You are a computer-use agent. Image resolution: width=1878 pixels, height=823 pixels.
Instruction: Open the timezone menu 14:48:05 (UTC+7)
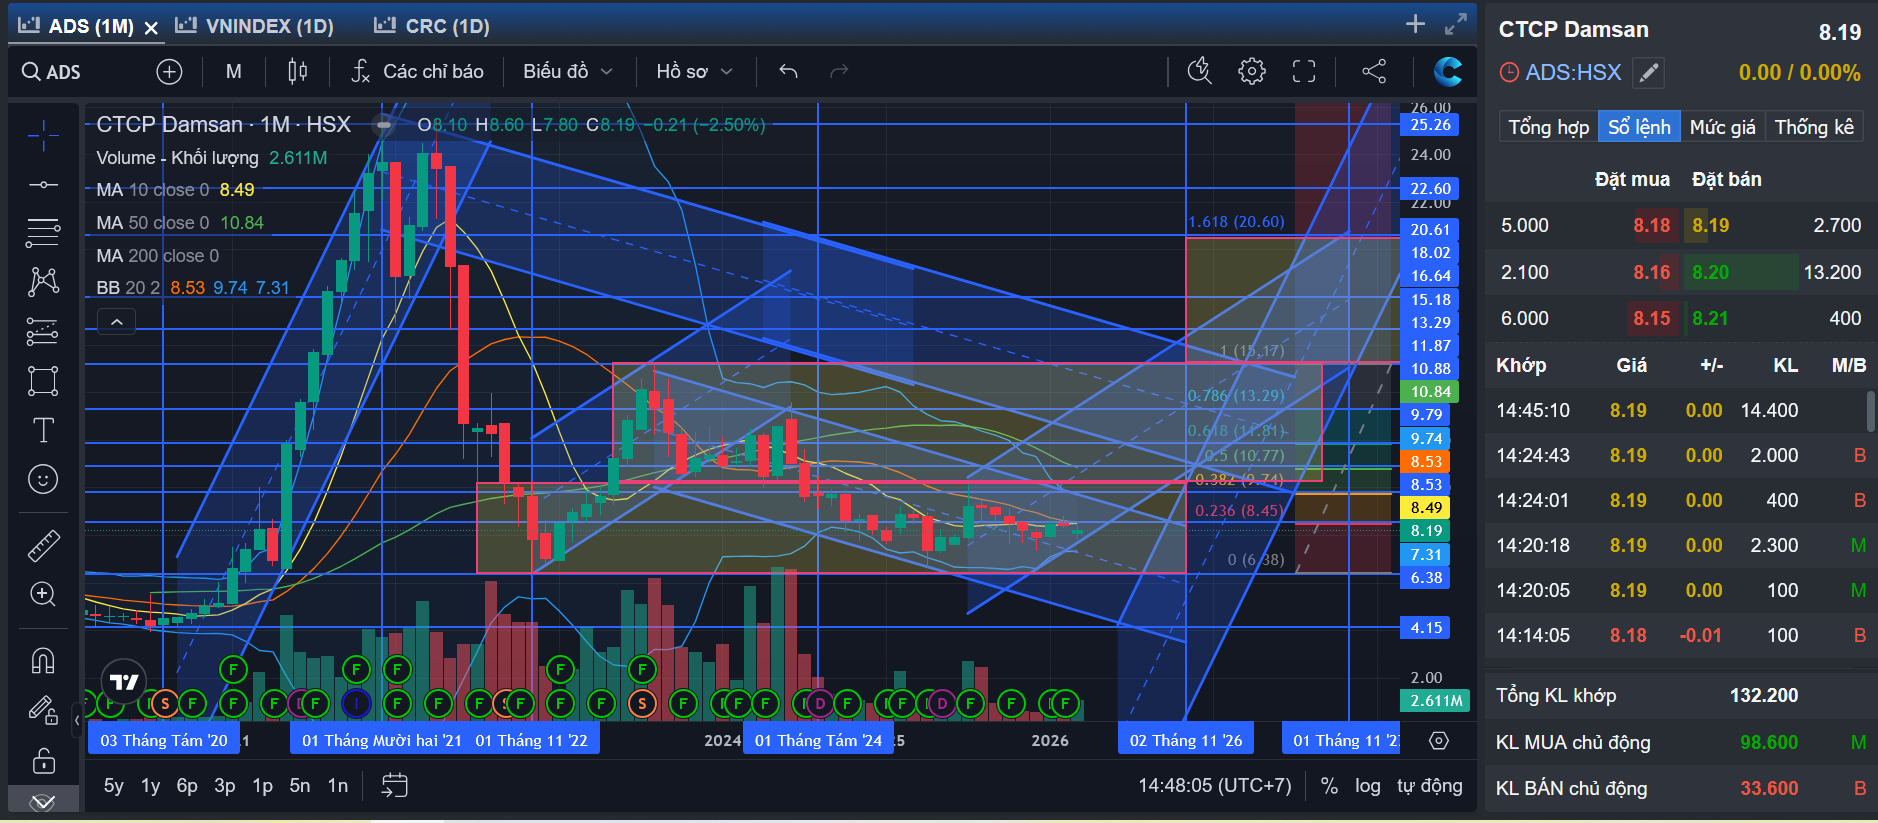point(1215,786)
